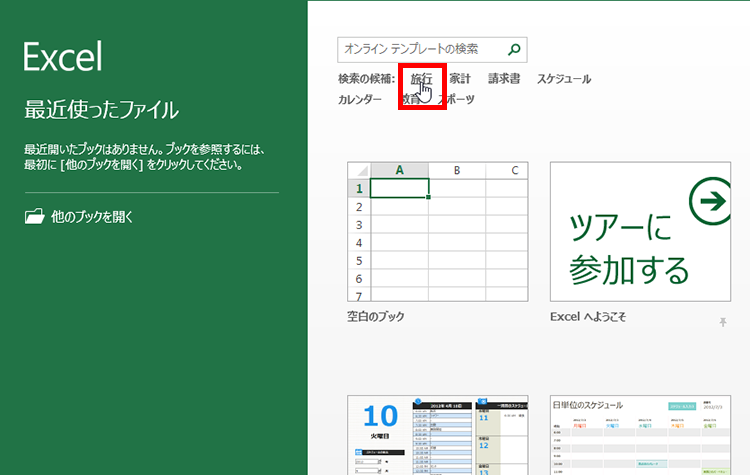Open the ツアーに参加する template thumbnail
Image resolution: width=750 pixels, height=475 pixels.
coord(640,232)
